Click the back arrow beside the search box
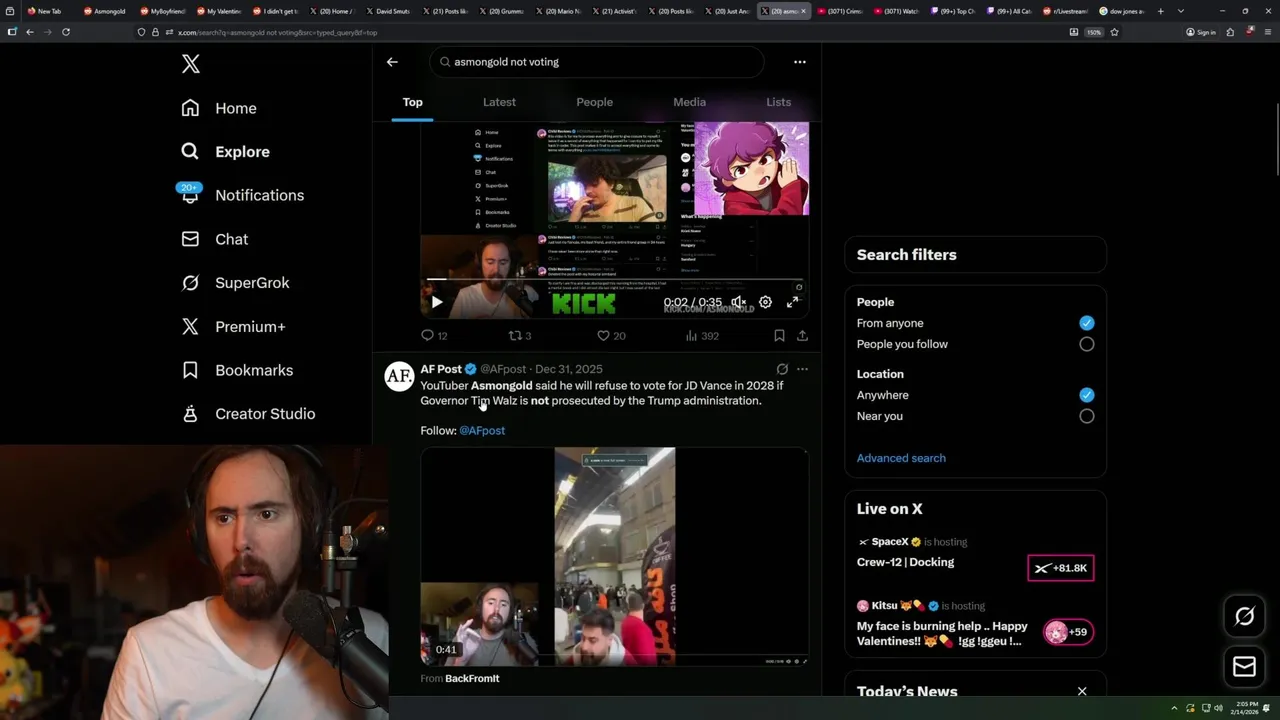This screenshot has height=720, width=1280. pos(392,62)
